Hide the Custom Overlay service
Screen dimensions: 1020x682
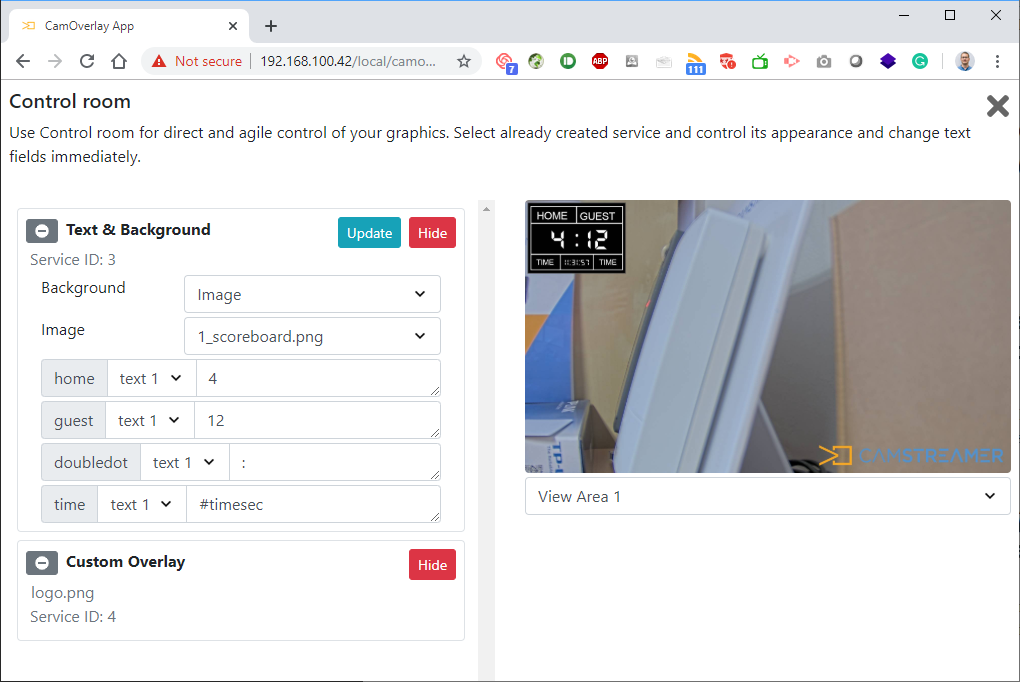432,565
